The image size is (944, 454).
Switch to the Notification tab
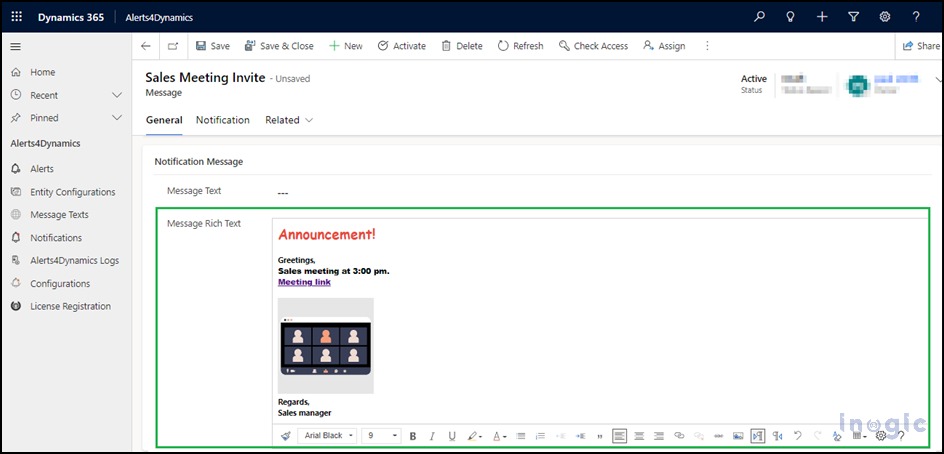223,120
